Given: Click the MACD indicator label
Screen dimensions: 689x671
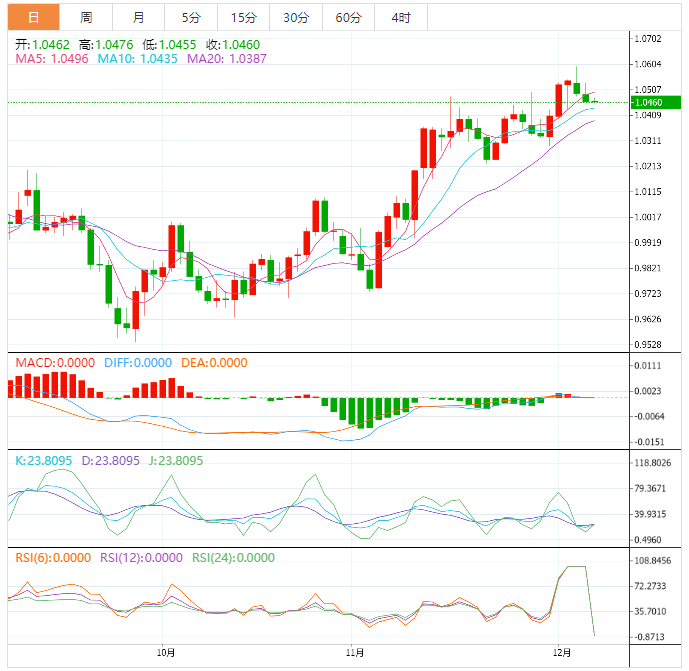Looking at the screenshot, I should 53,363.
